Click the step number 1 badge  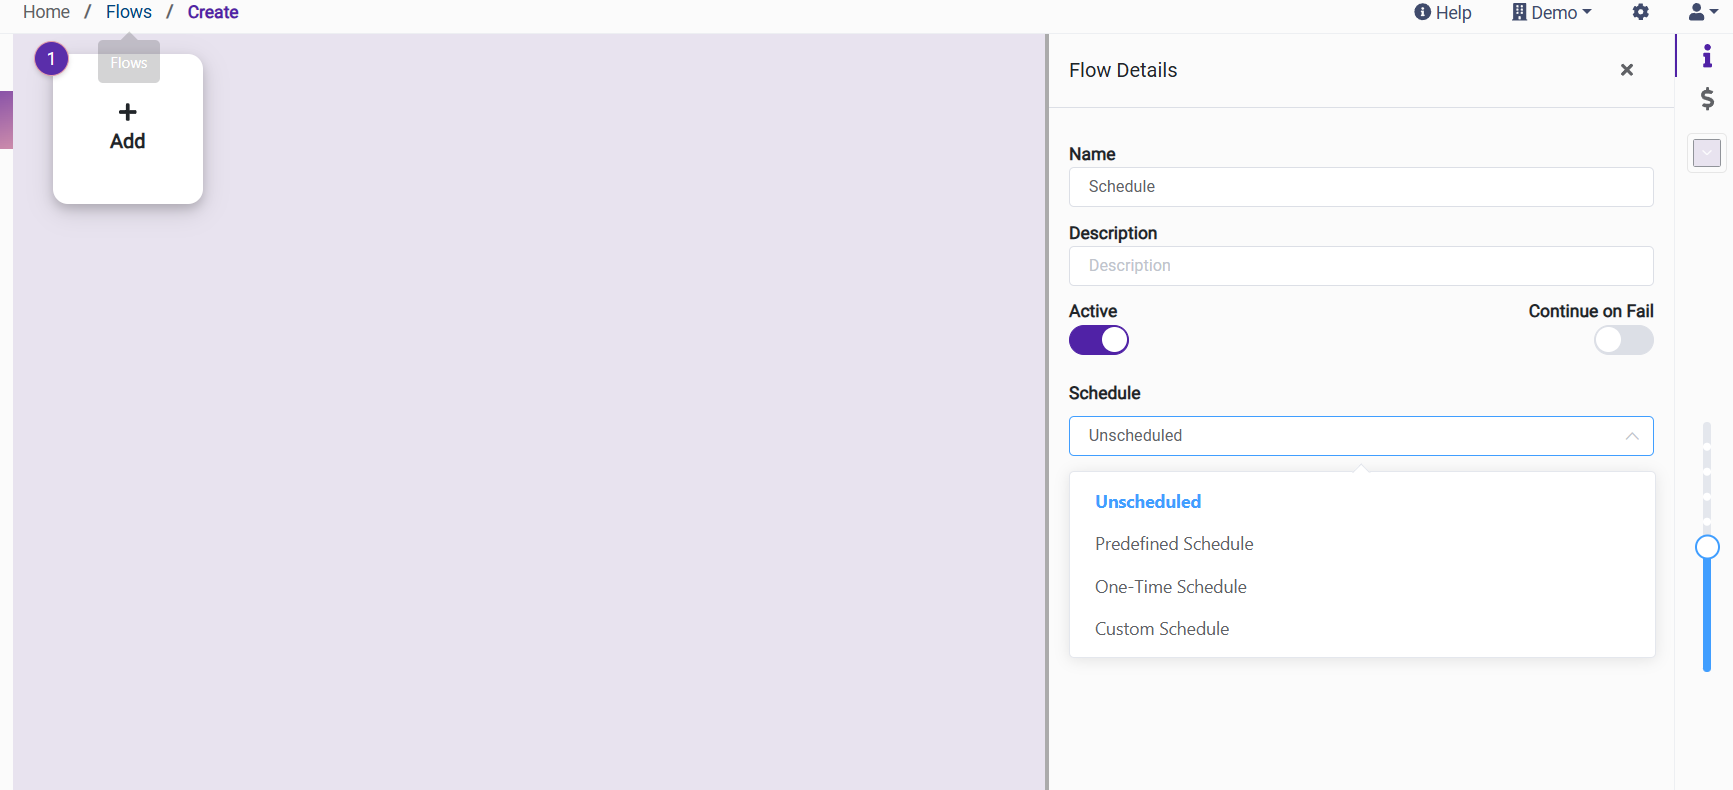point(51,59)
